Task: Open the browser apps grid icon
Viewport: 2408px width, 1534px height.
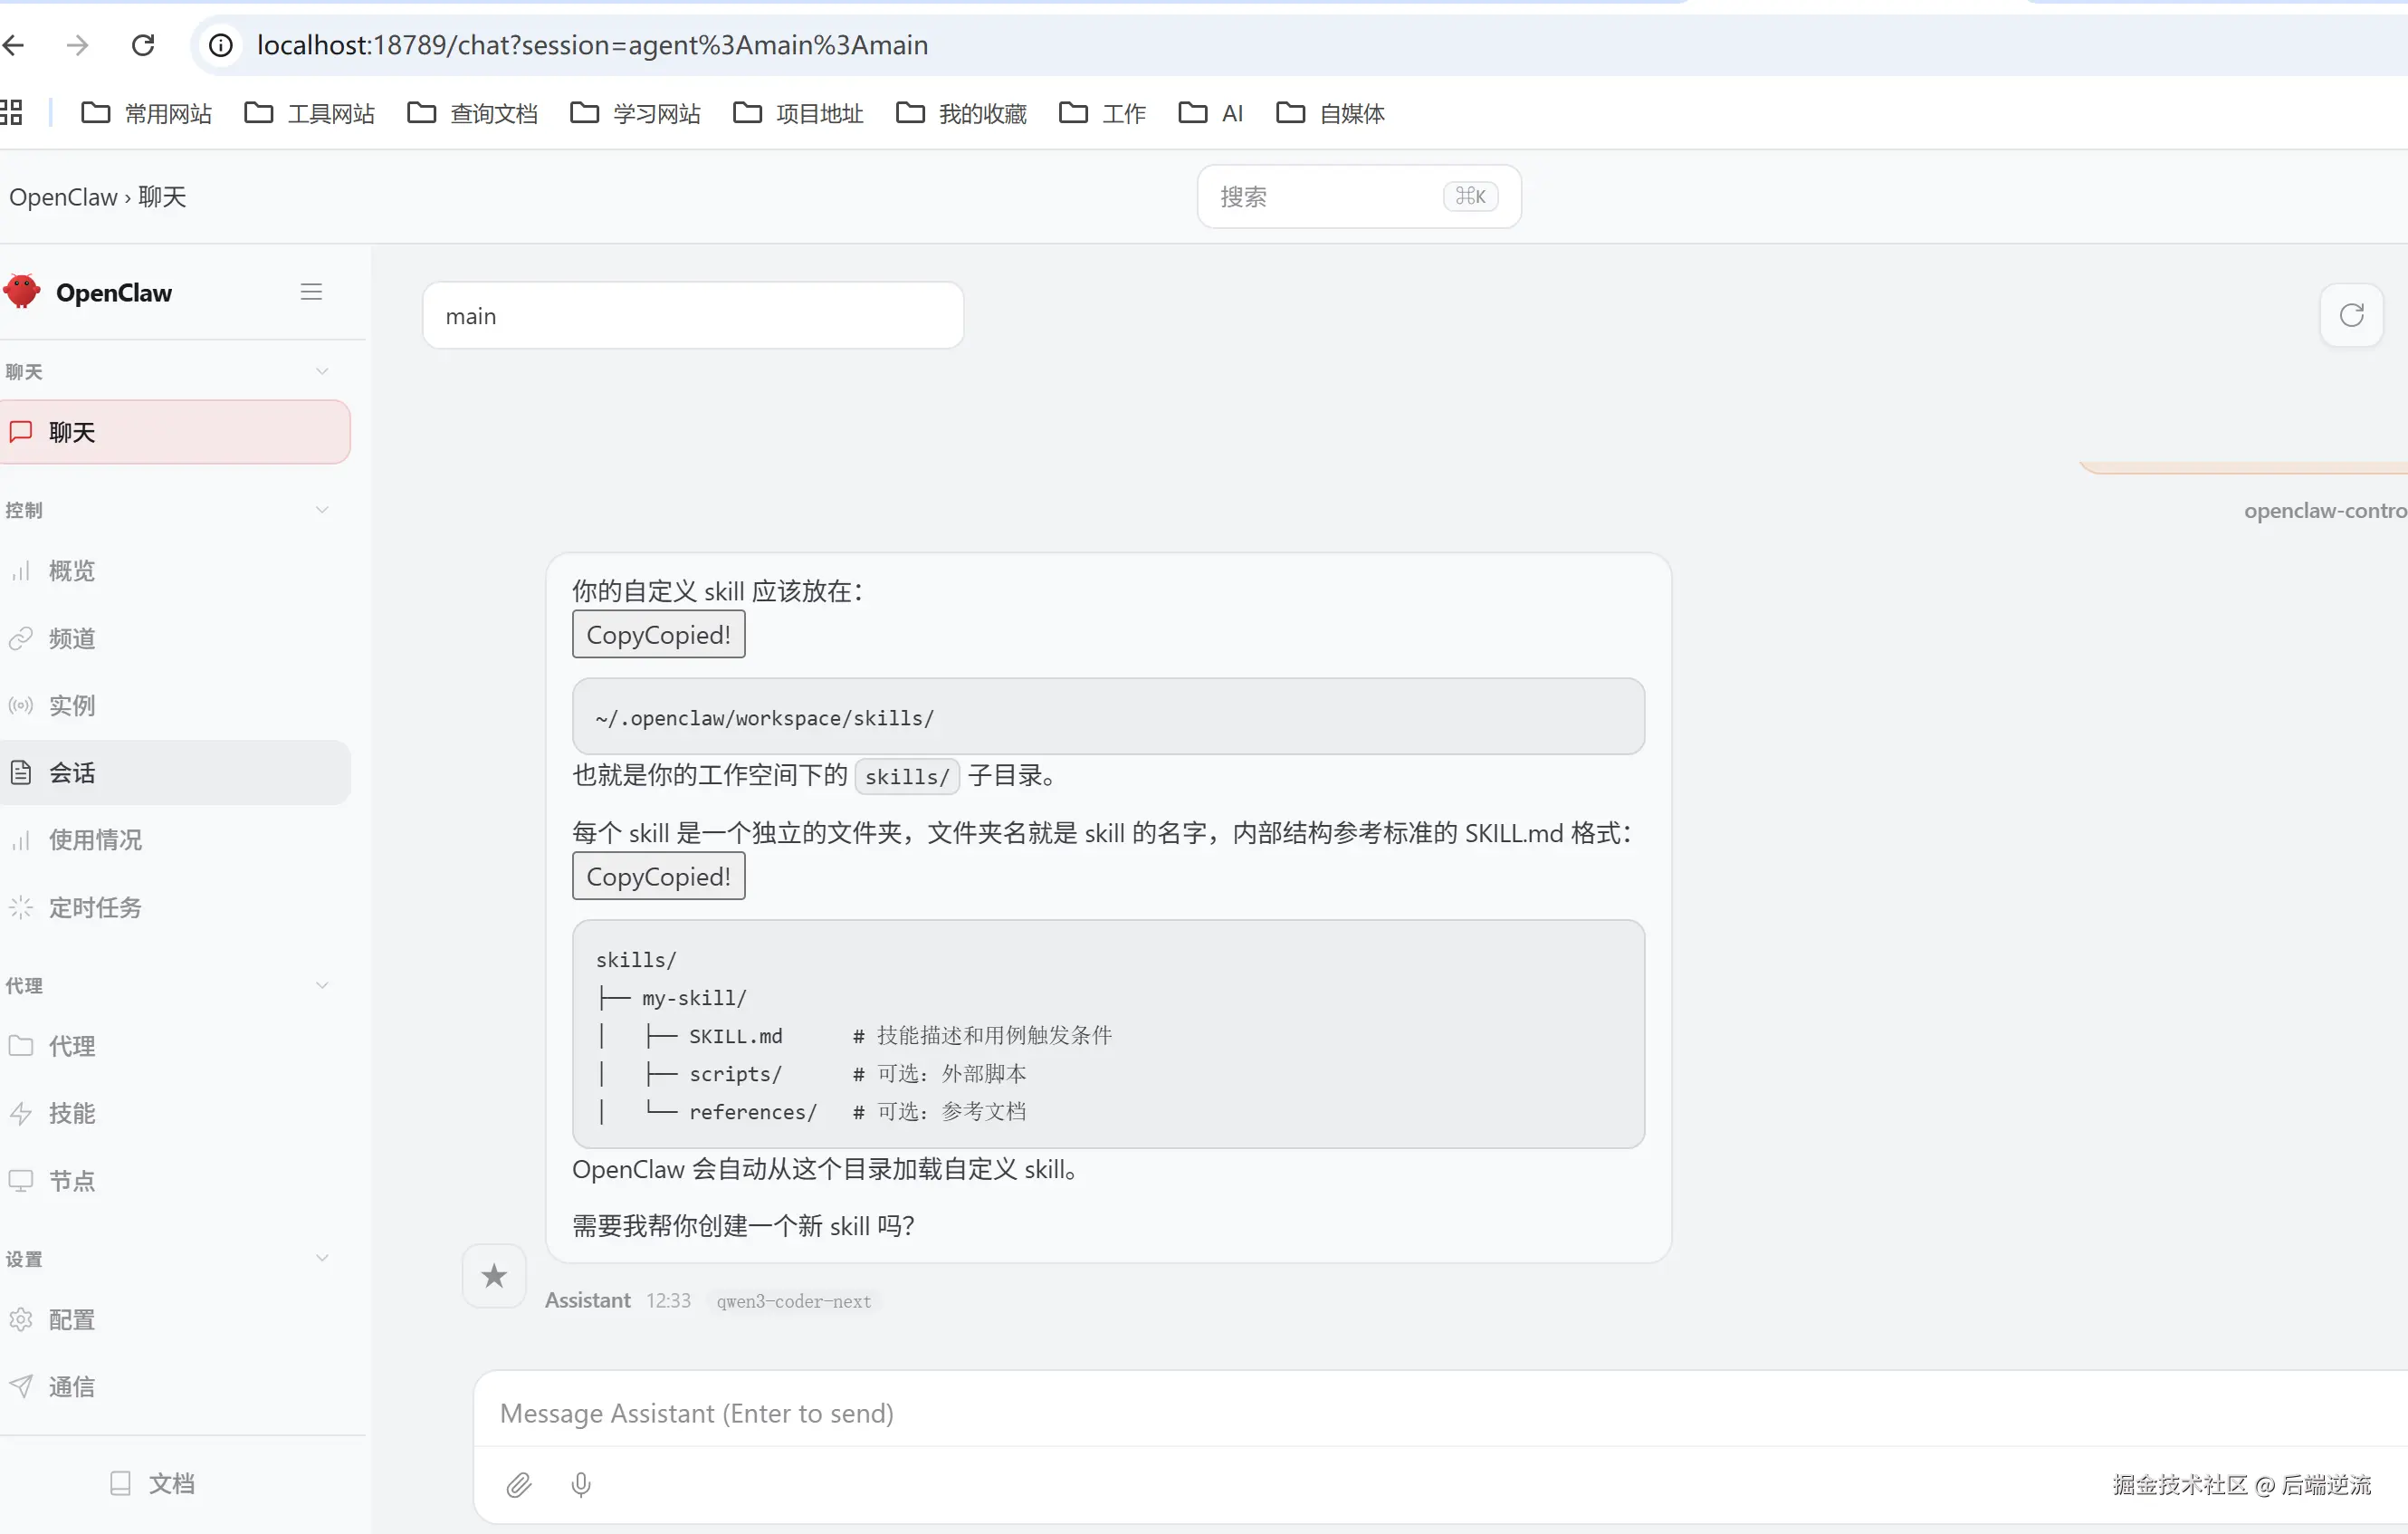Action: pos(11,113)
